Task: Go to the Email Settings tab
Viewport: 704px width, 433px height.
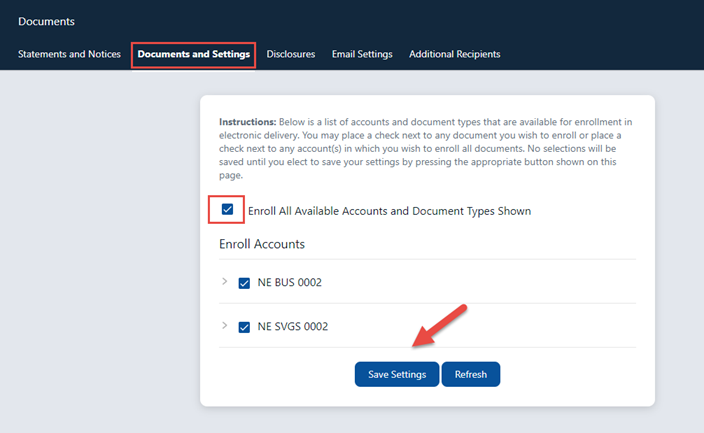Action: (x=362, y=54)
